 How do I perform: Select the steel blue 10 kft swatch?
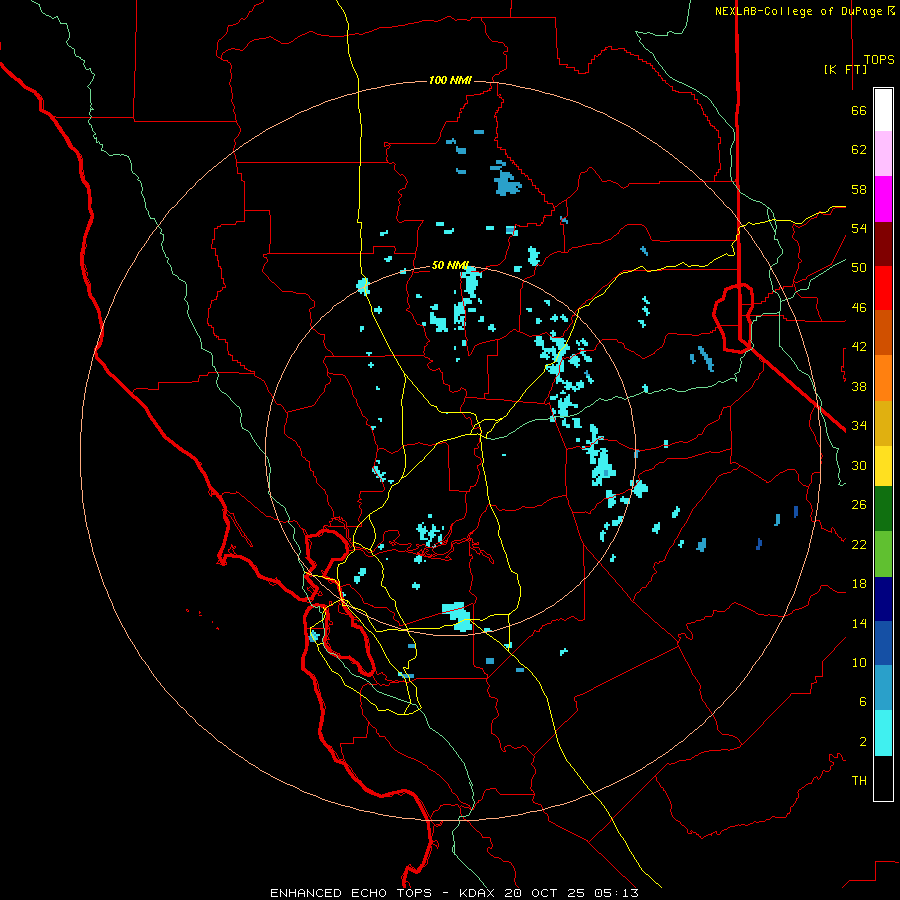(x=883, y=688)
